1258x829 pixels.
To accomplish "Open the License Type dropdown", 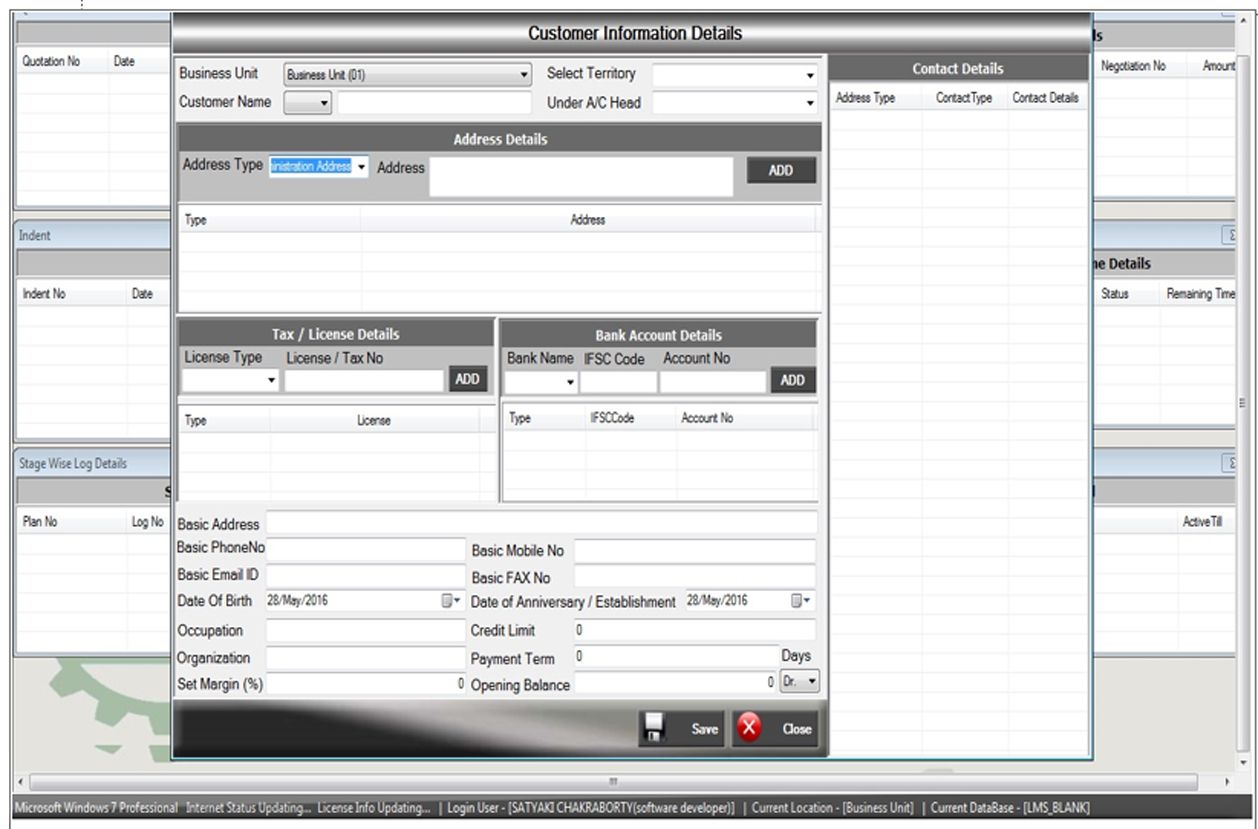I will pyautogui.click(x=272, y=381).
